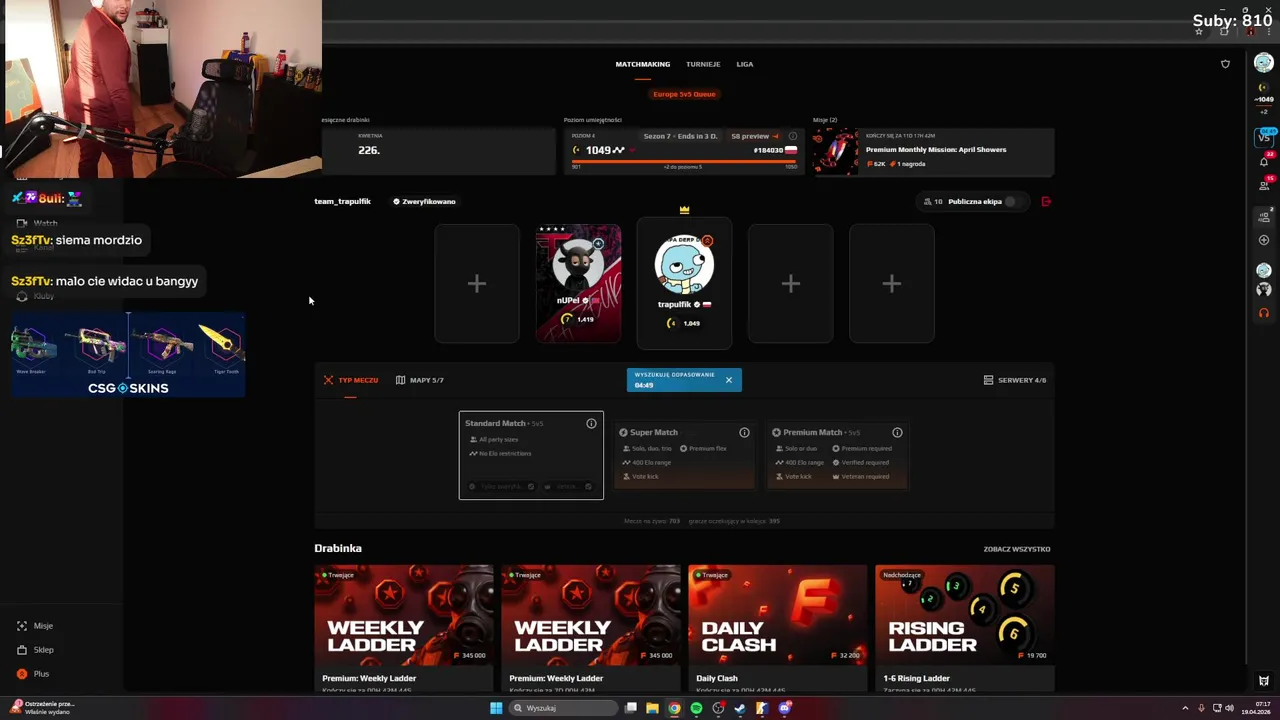Open party members icon in right sidebar
The height and width of the screenshot is (720, 1280).
[1264, 216]
